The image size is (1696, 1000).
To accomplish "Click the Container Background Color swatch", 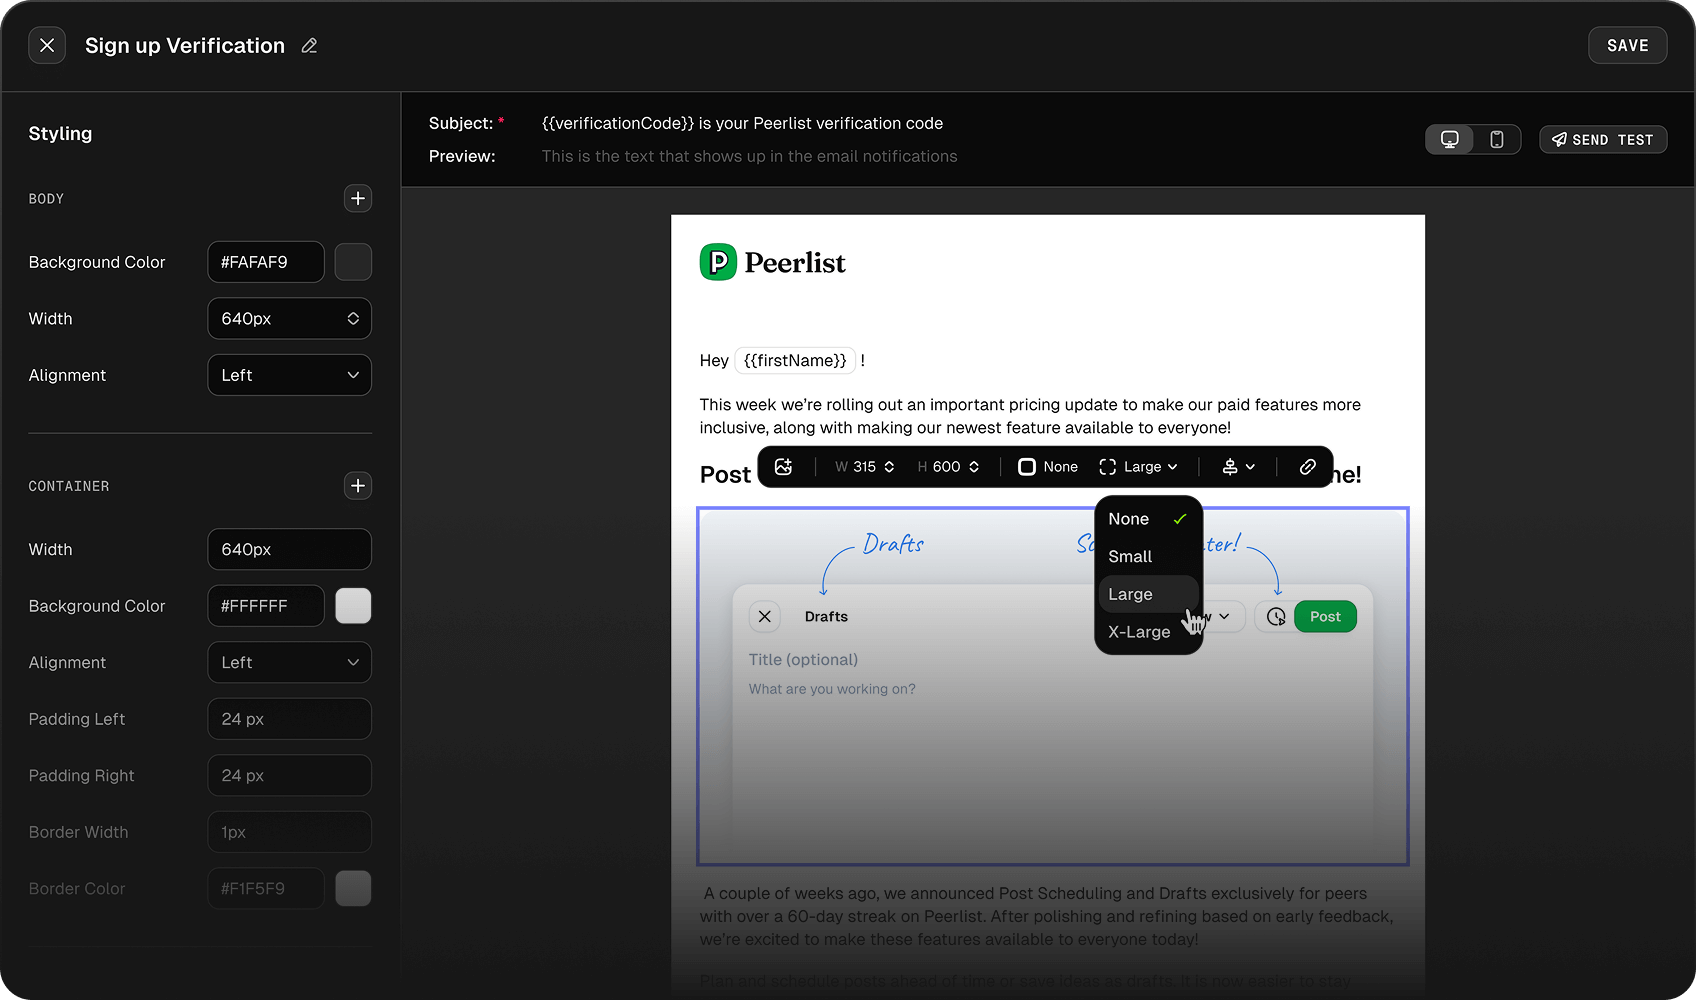I will 353,606.
